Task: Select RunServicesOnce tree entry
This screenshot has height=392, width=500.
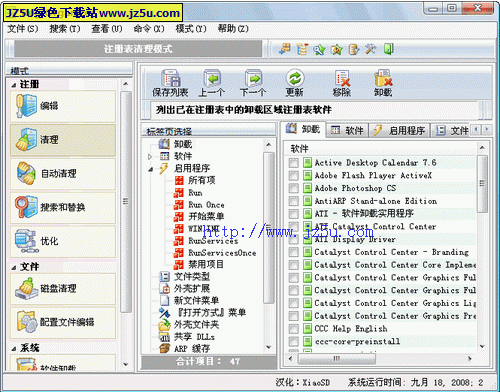Action: click(222, 253)
